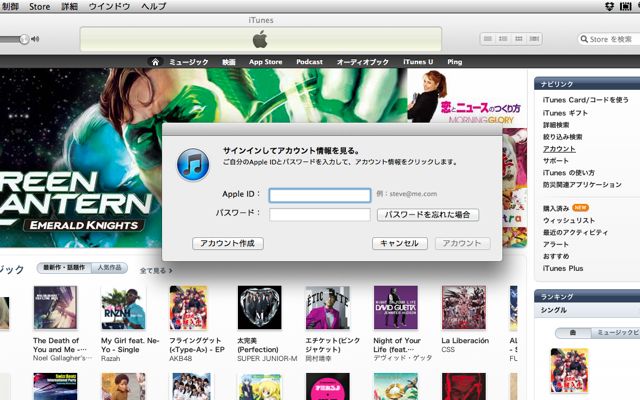This screenshot has width=640, height=400.
Task: Click the Dropbox menu bar icon
Action: [609, 6]
